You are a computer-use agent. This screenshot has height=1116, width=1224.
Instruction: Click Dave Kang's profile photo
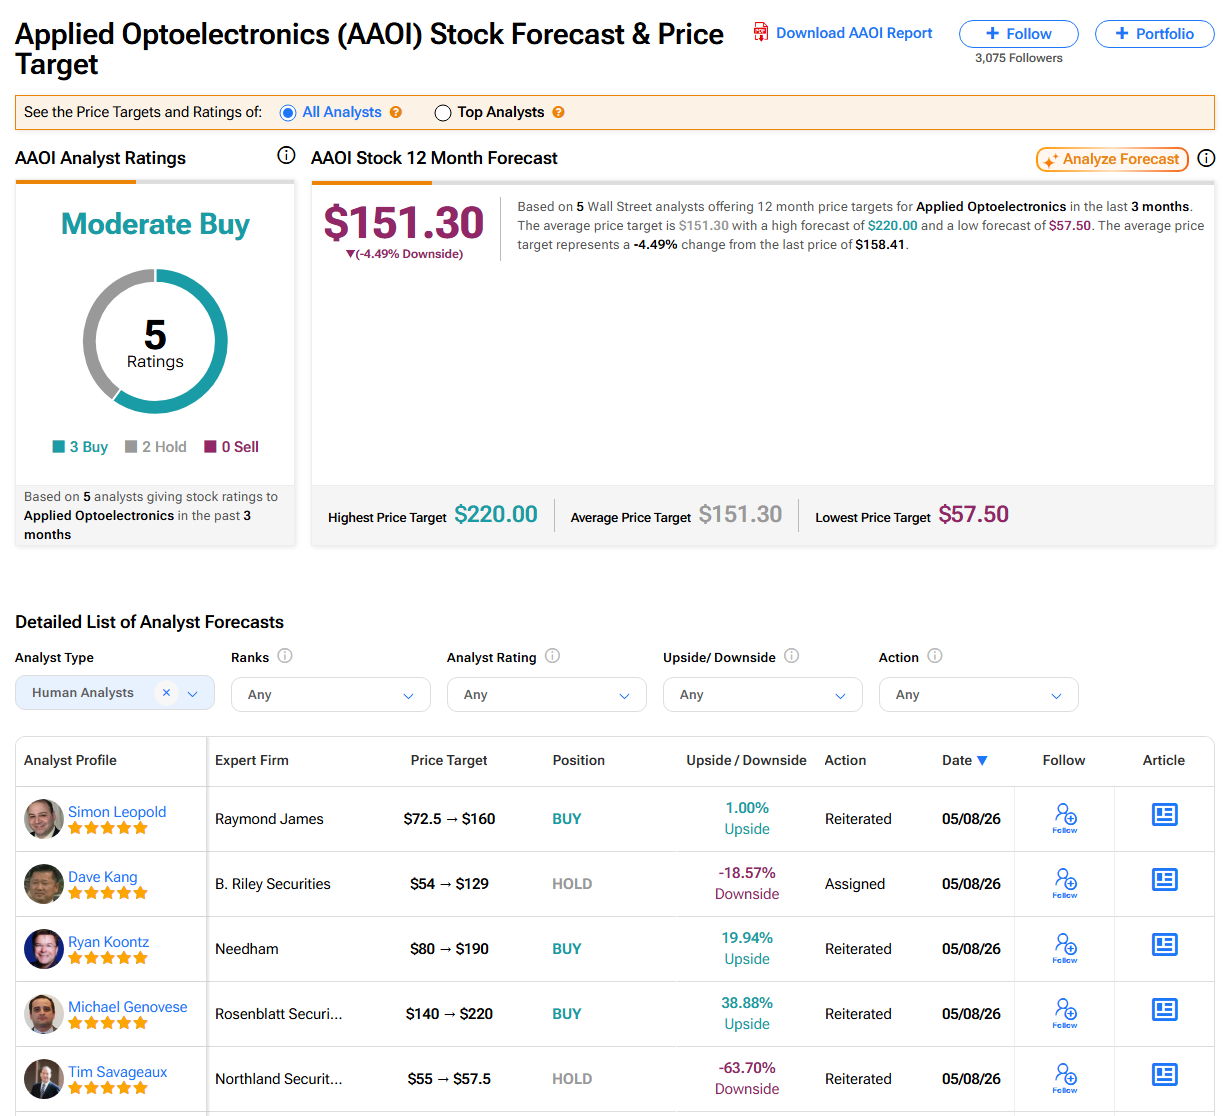(44, 884)
